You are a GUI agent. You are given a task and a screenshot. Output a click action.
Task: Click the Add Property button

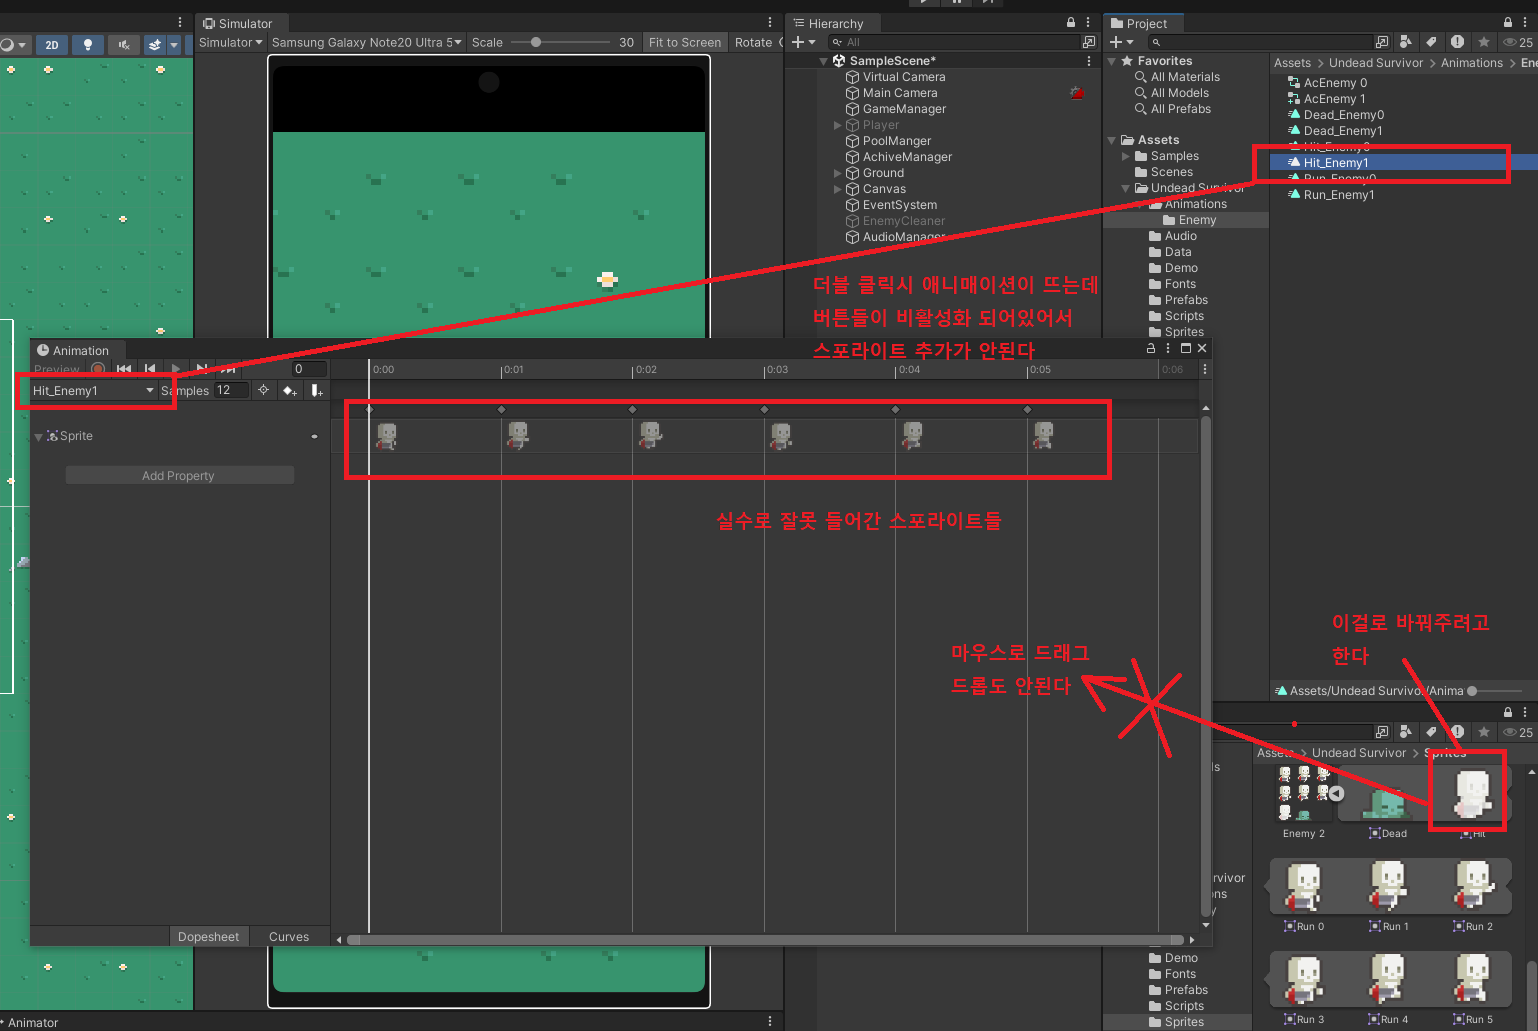(x=180, y=476)
